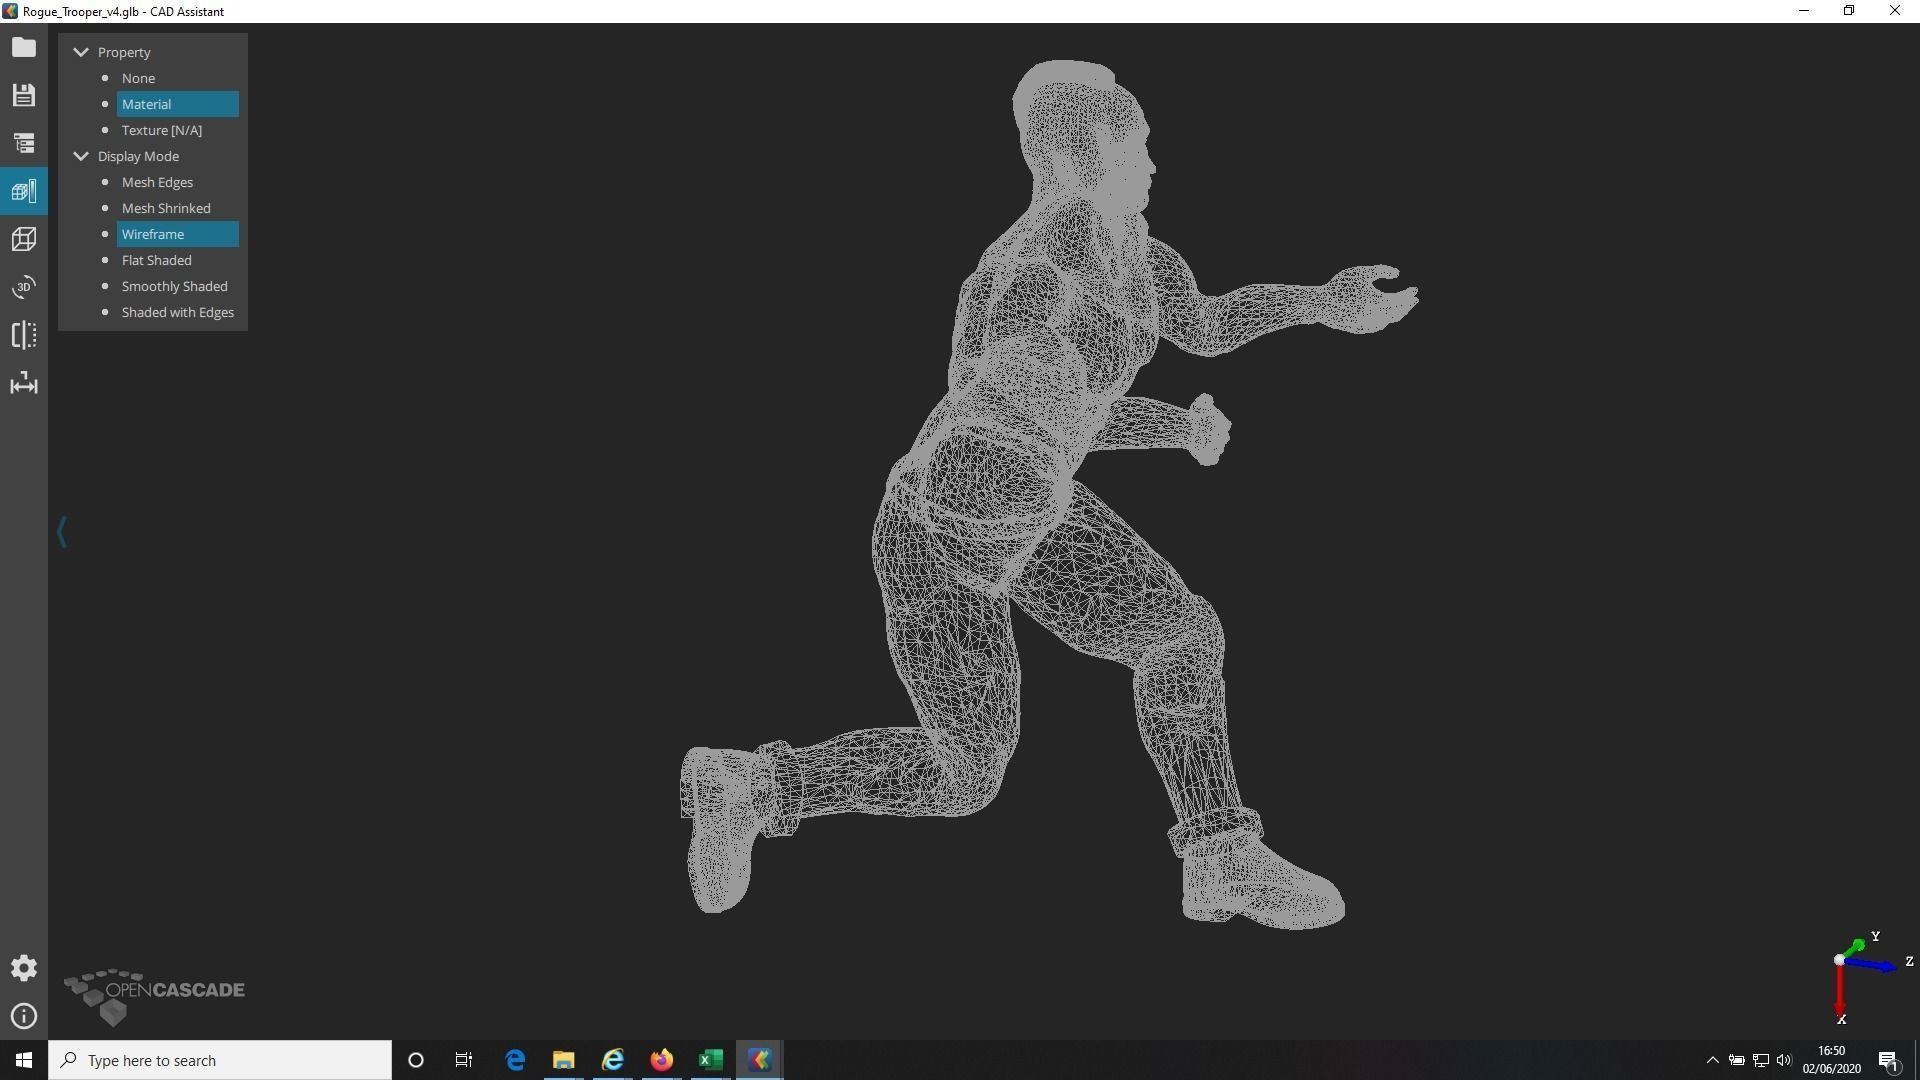1920x1080 pixels.
Task: Select None property option
Action: click(x=138, y=78)
